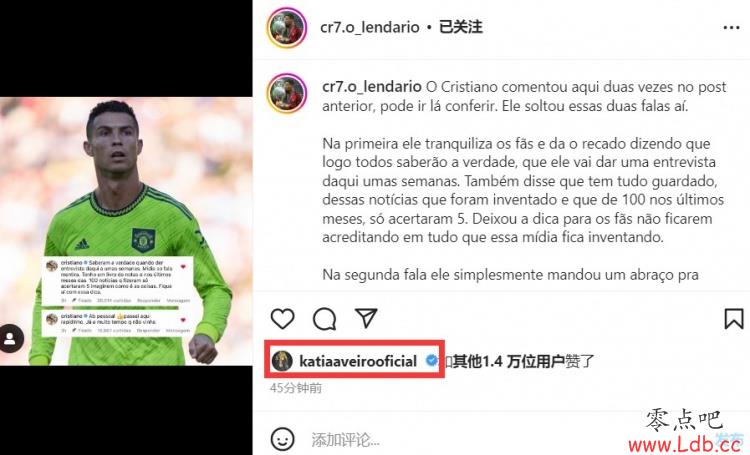
Task: Open cr7.o_lendario username in the caption
Action: pyautogui.click(x=372, y=87)
